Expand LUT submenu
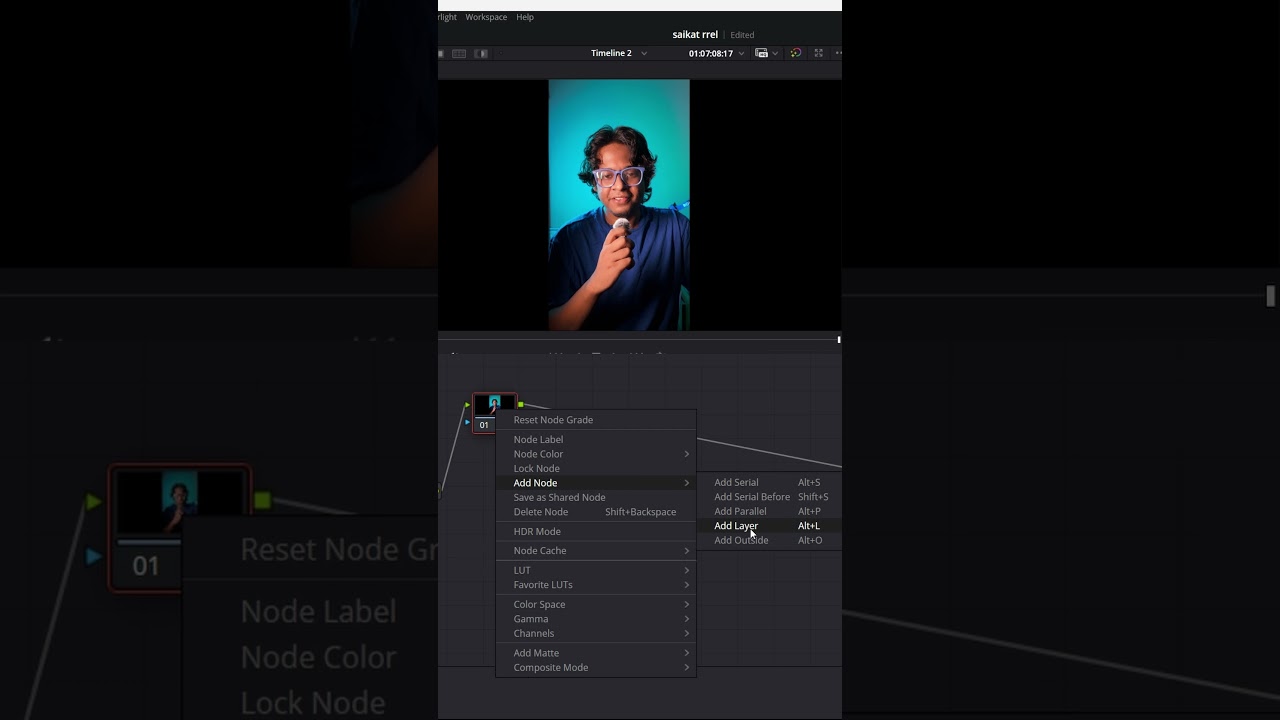The width and height of the screenshot is (1280, 720). 596,570
